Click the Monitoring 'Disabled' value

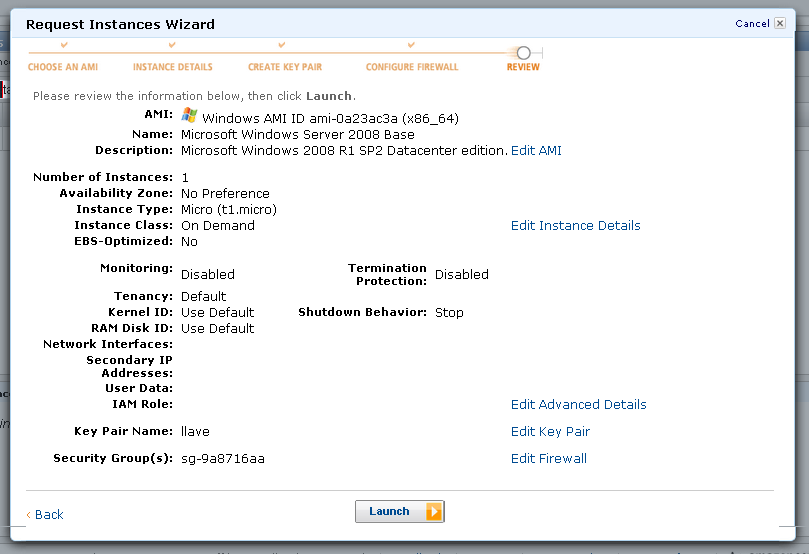point(208,274)
